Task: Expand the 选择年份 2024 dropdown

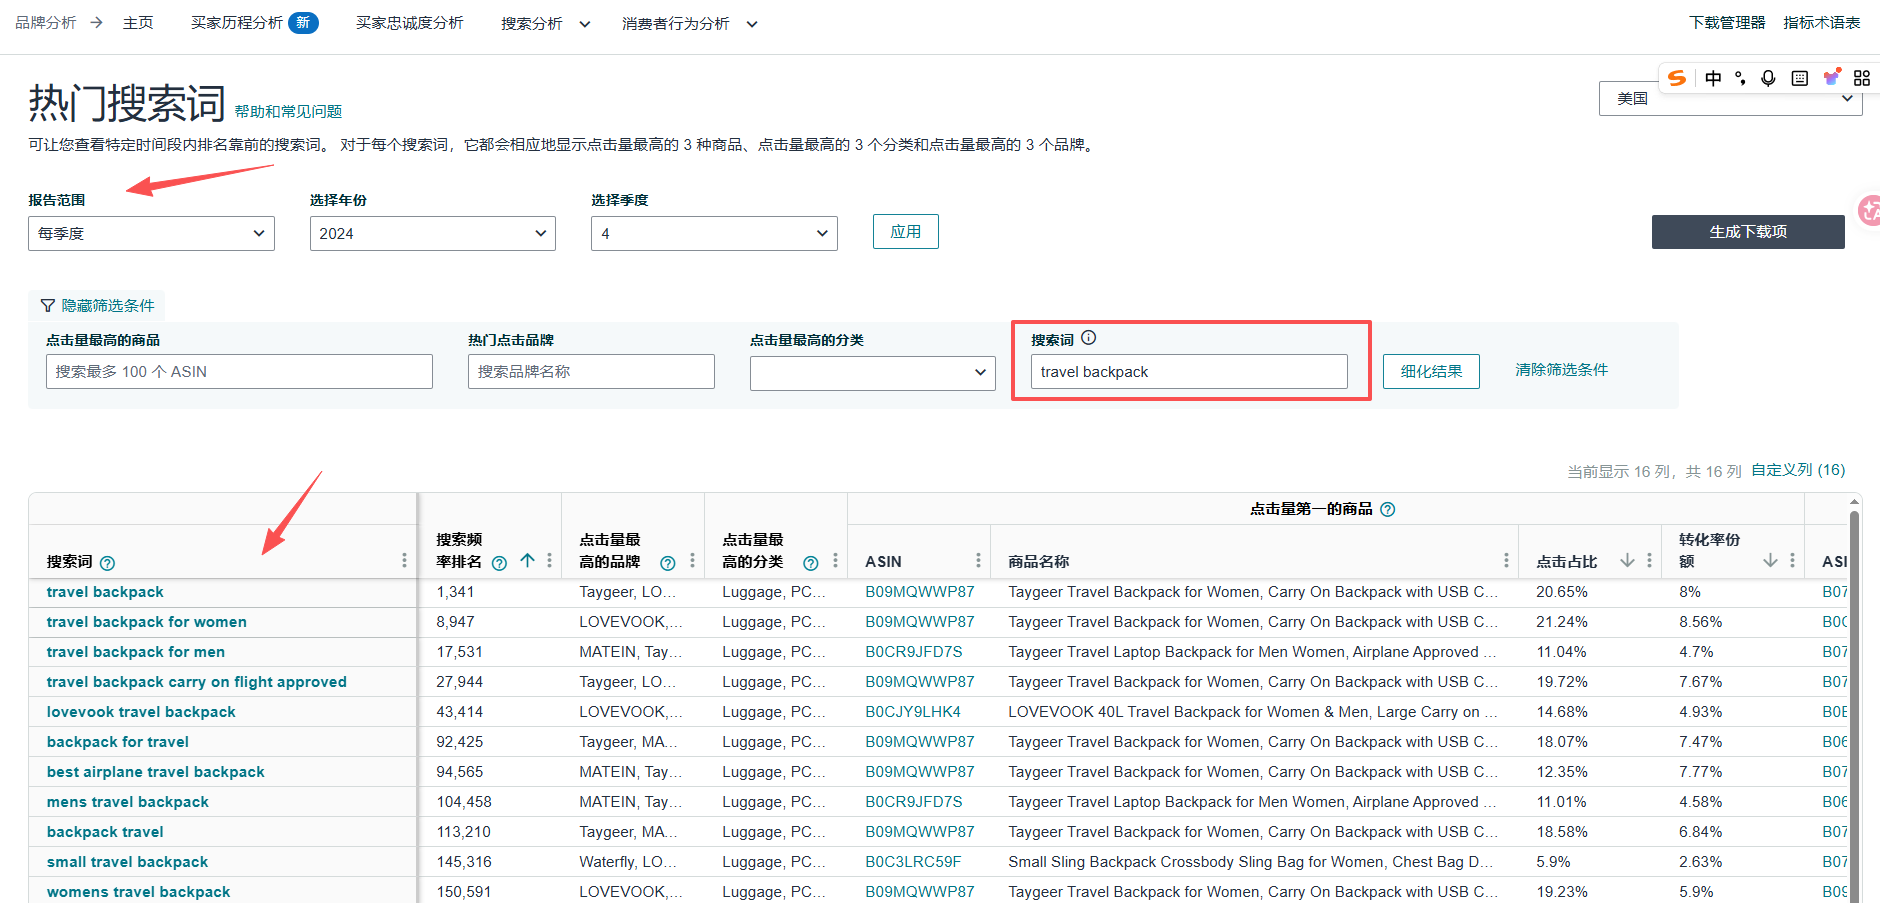Action: (x=432, y=234)
